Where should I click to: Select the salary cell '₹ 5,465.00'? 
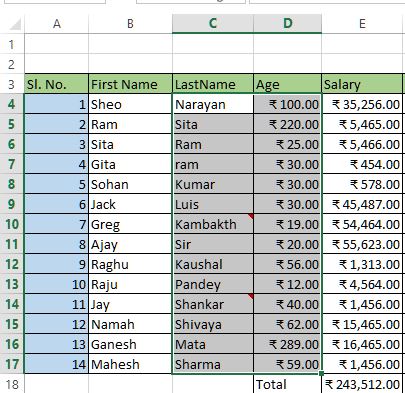tap(362, 124)
